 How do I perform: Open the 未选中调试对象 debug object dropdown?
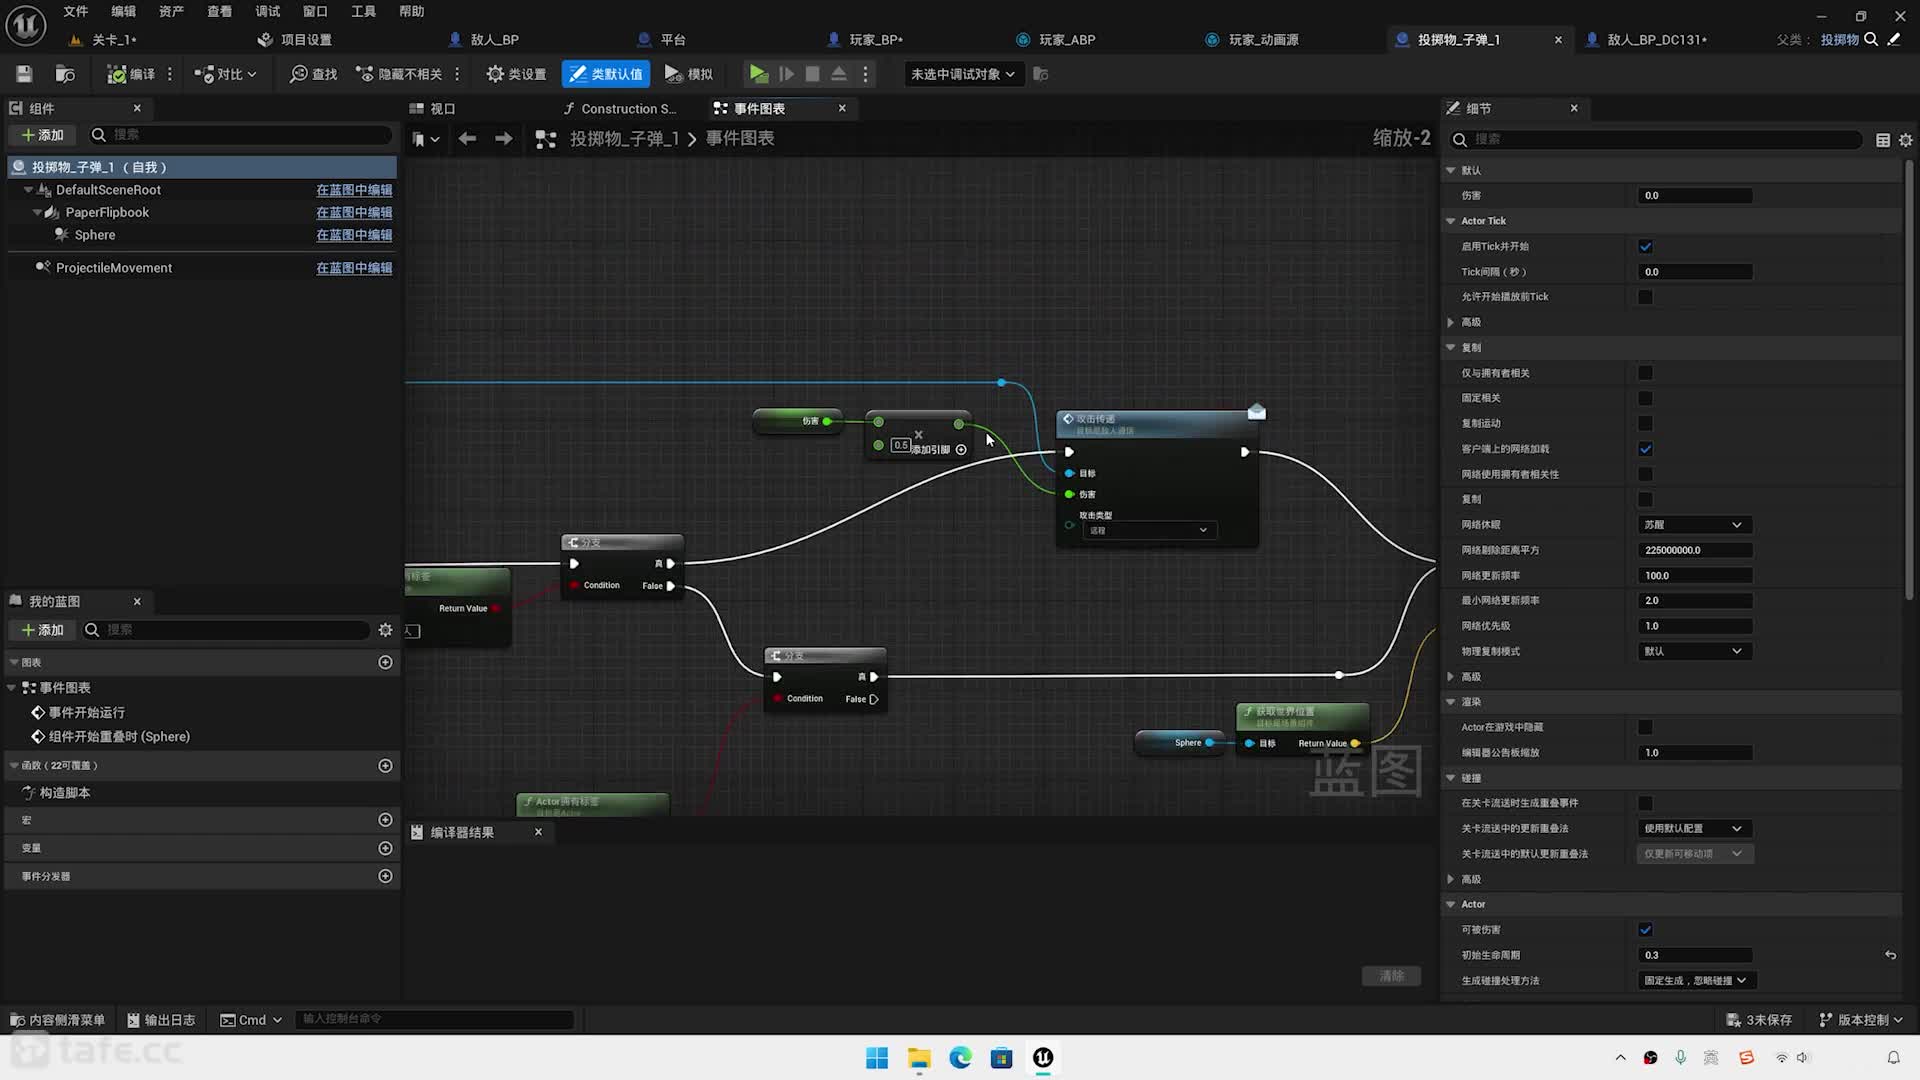pos(962,74)
